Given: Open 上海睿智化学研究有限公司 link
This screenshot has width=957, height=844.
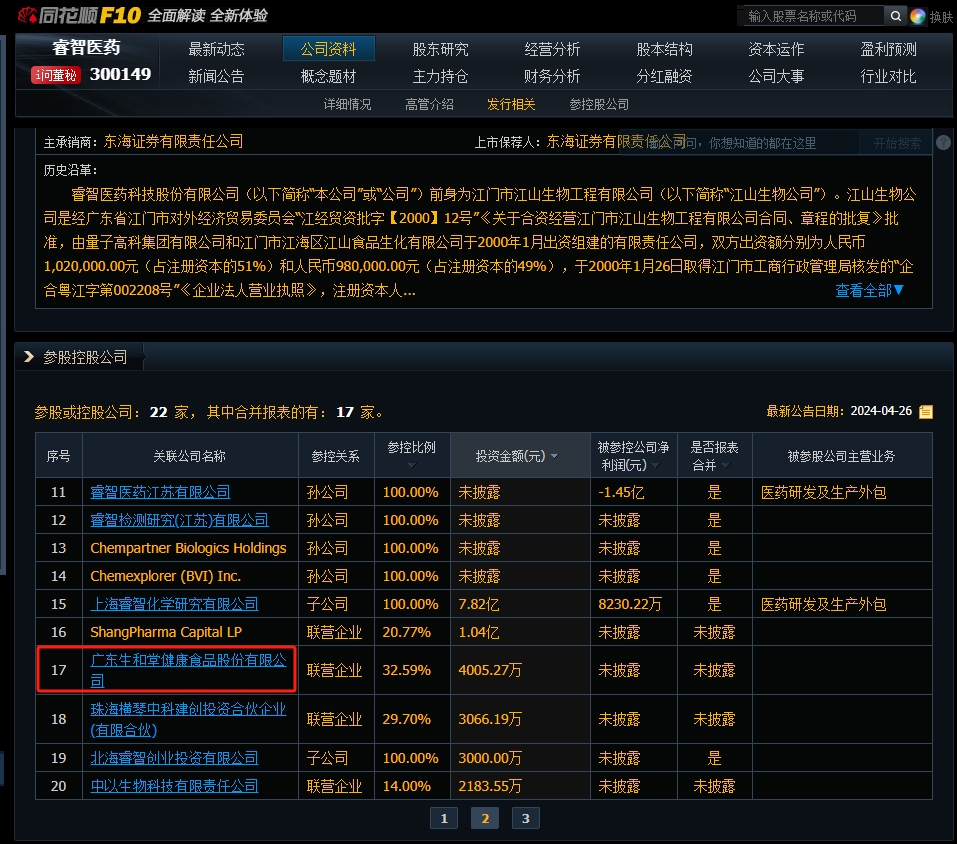Looking at the screenshot, I should [x=174, y=604].
